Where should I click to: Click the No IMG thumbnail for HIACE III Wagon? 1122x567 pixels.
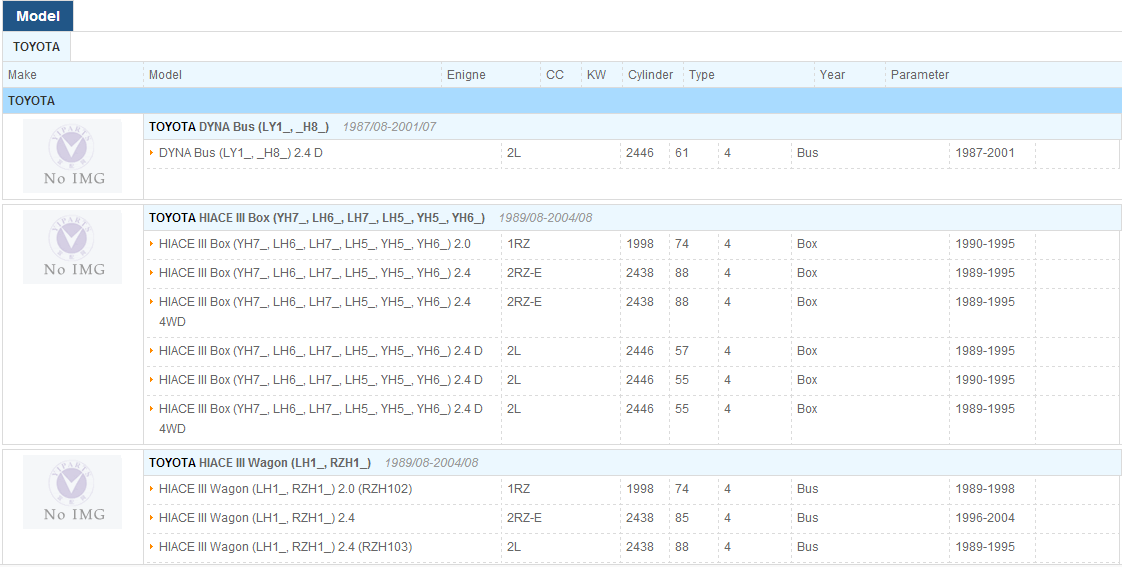click(x=72, y=492)
